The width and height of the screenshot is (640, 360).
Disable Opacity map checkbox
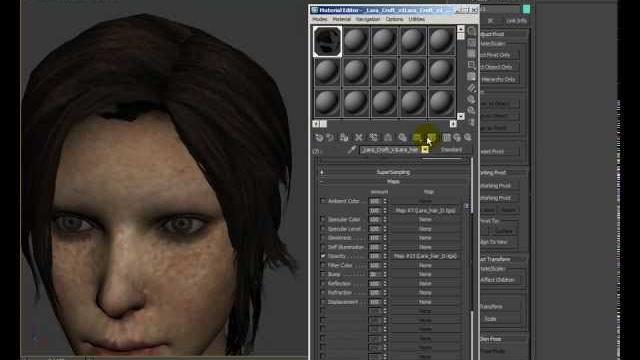point(322,256)
